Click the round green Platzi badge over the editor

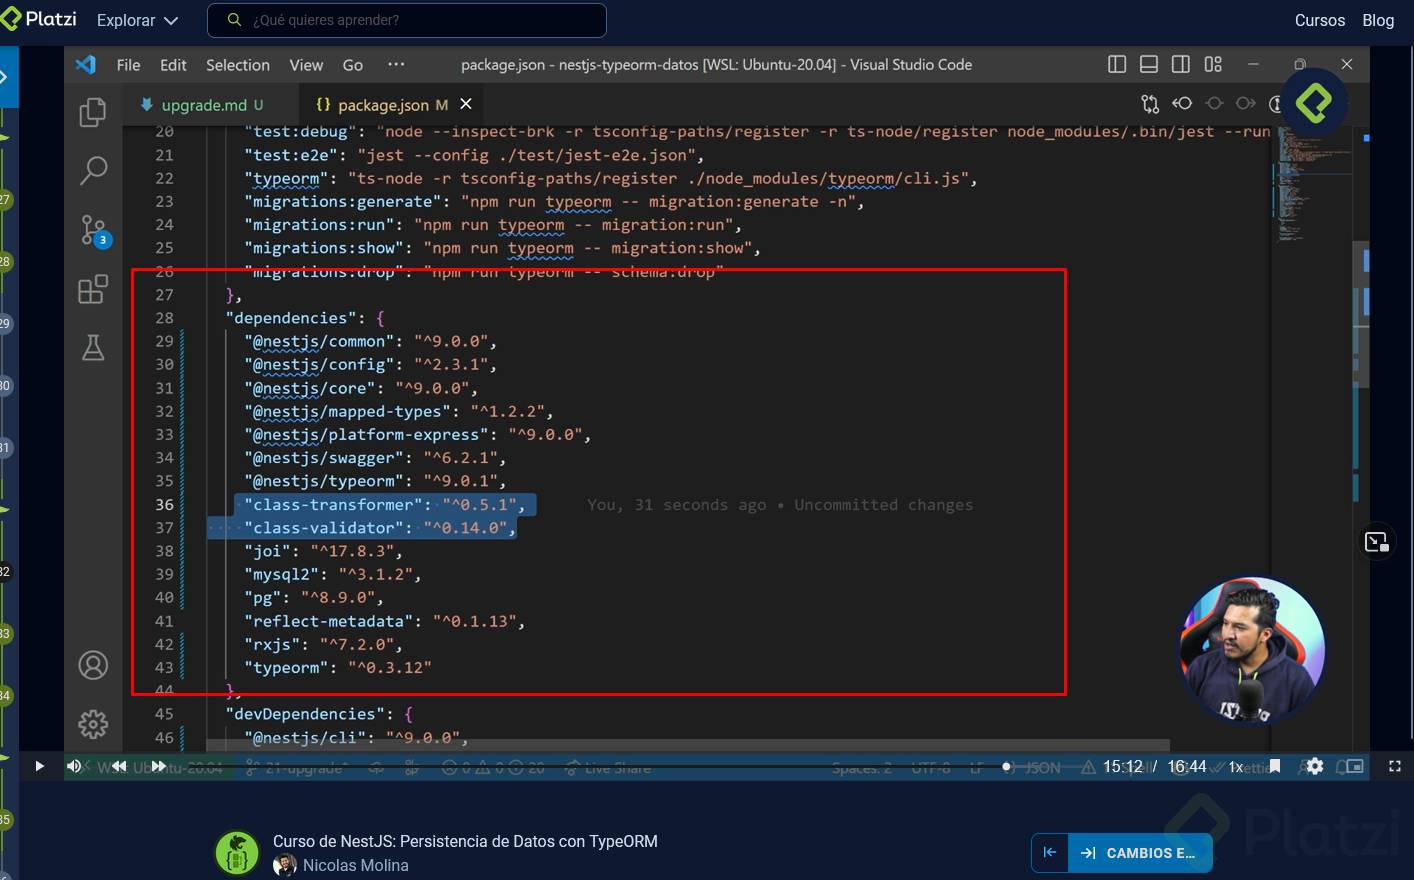[x=1315, y=102]
